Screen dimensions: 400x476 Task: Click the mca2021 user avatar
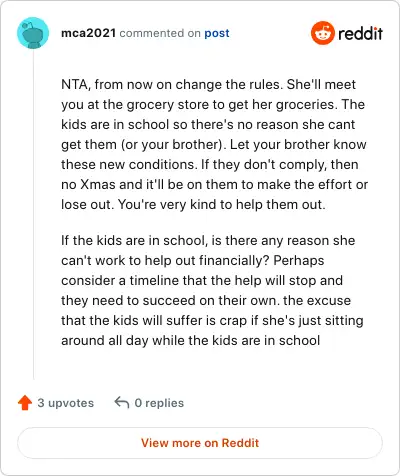[33, 33]
